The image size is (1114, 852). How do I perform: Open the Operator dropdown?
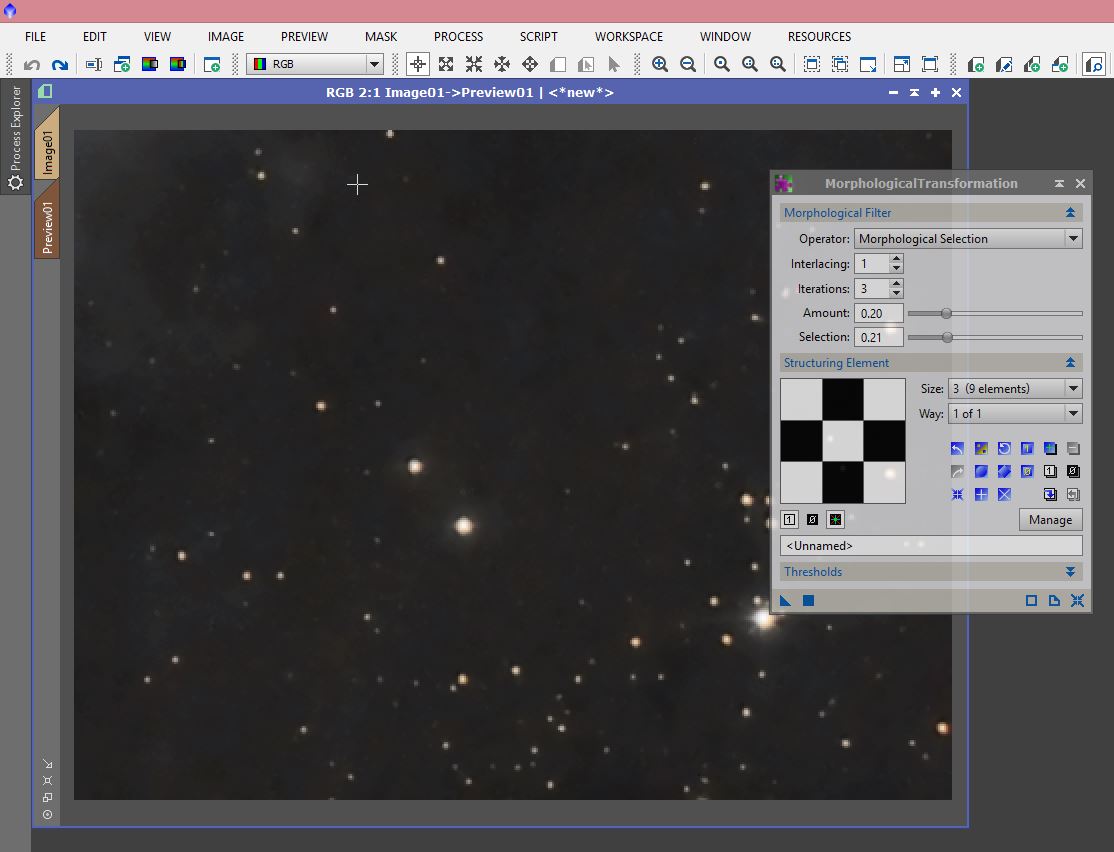1072,239
